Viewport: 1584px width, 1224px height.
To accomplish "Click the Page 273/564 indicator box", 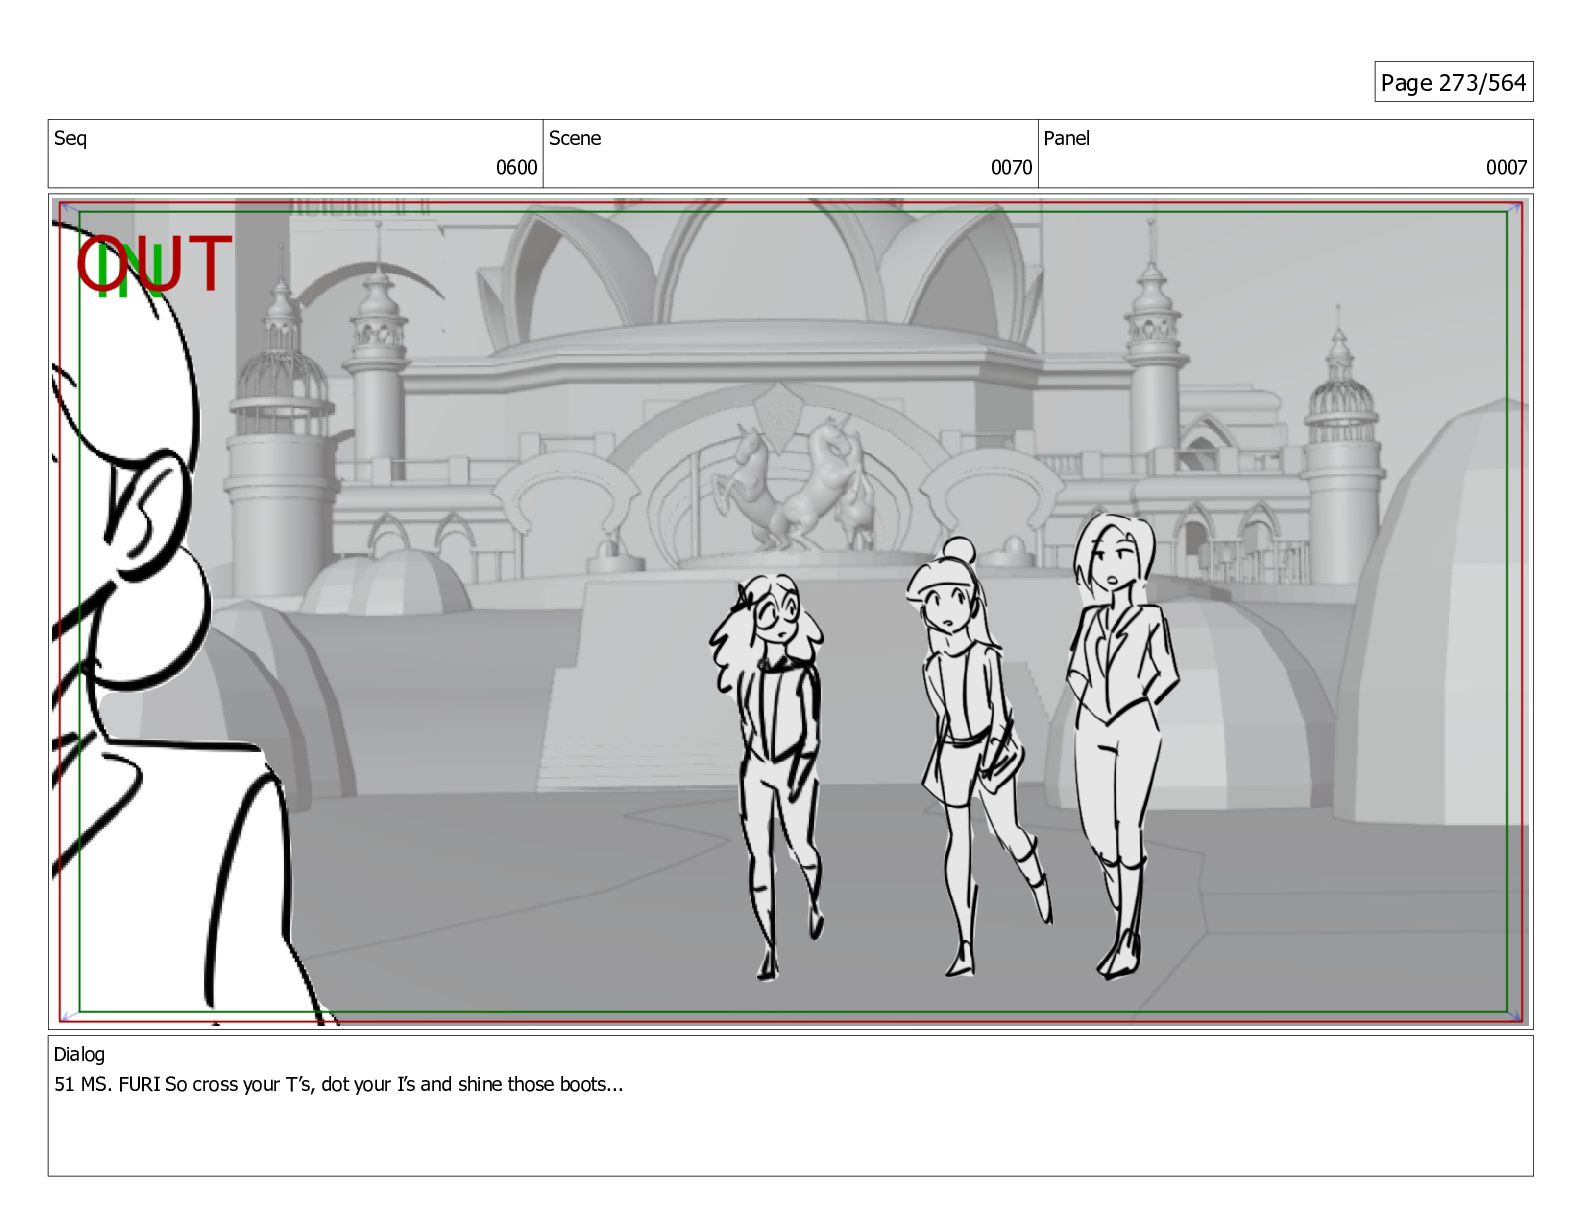I will coord(1453,82).
